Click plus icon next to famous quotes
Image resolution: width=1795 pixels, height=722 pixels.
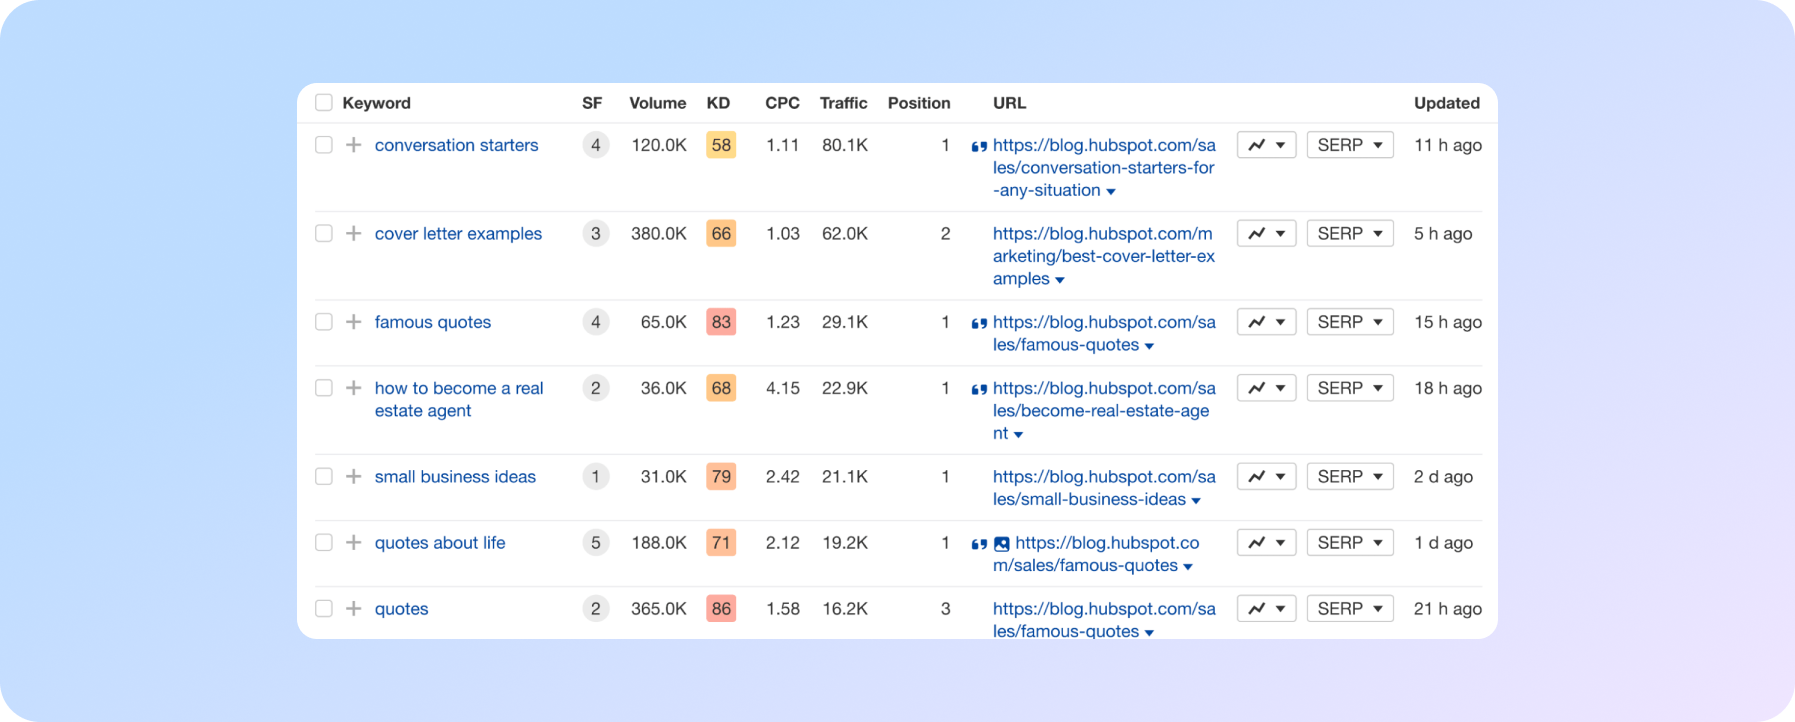pyautogui.click(x=353, y=322)
